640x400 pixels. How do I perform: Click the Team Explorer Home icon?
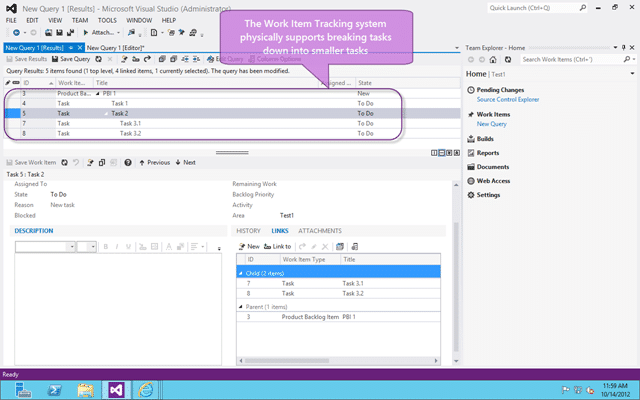[493, 60]
